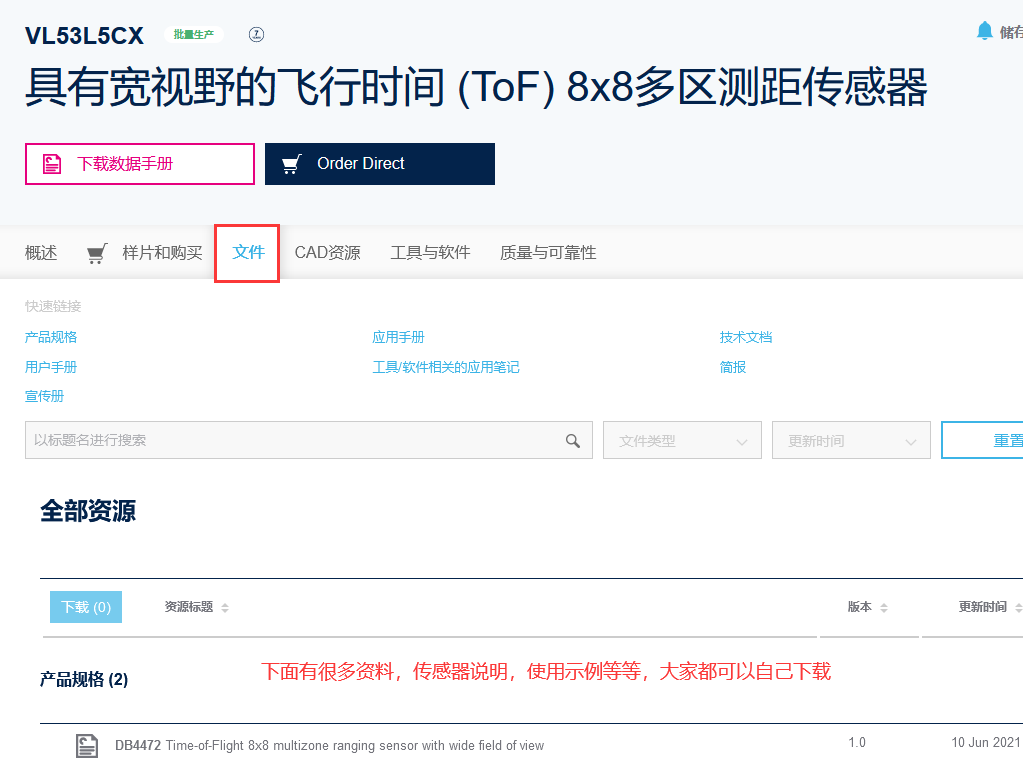Click the 下载数据手册 button

(139, 163)
